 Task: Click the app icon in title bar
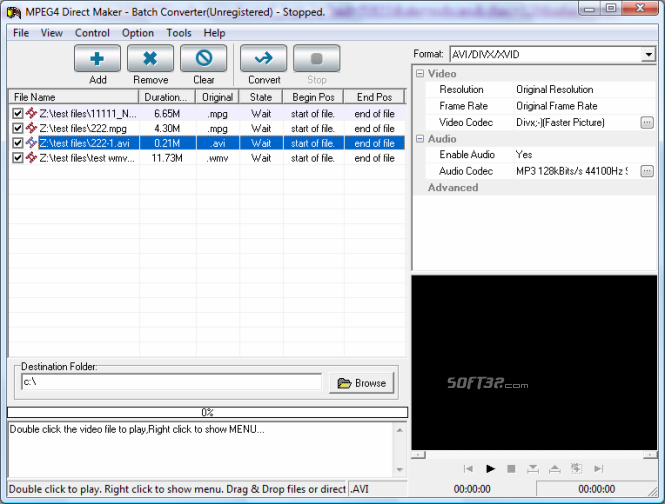pos(14,12)
